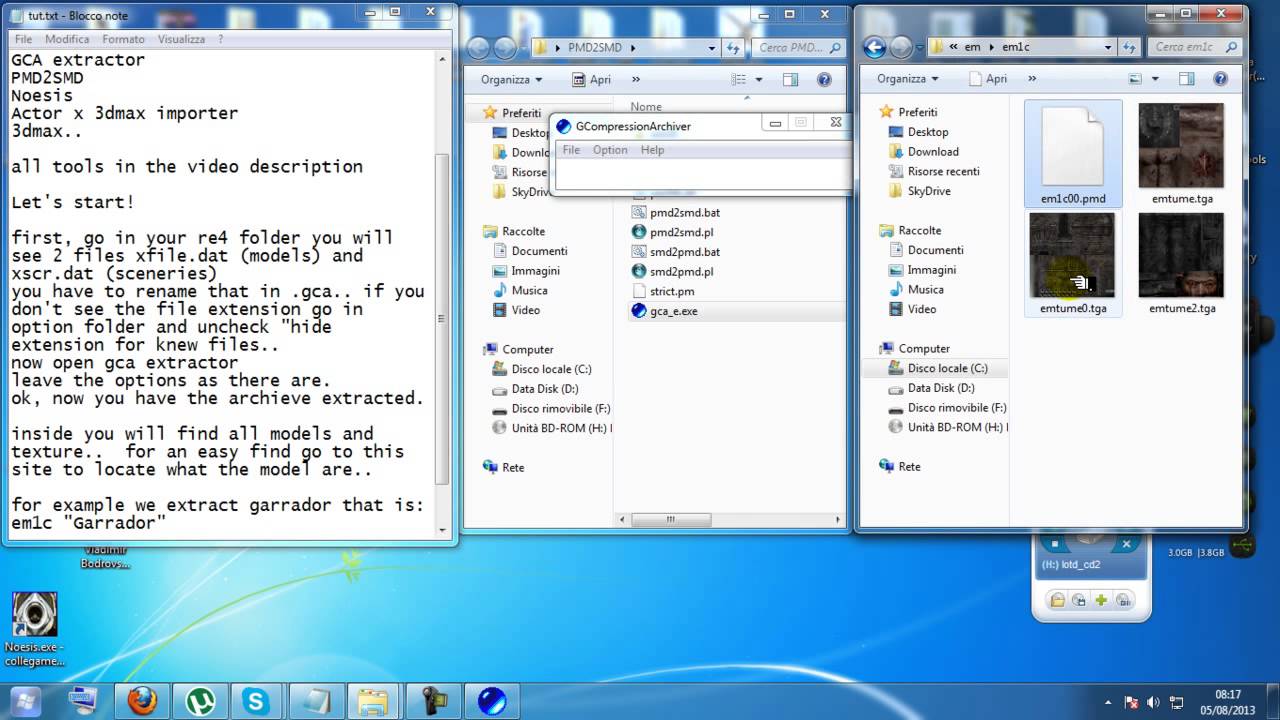This screenshot has height=720, width=1280.
Task: Toggle preview pane in PMD2SMD window
Action: [791, 79]
